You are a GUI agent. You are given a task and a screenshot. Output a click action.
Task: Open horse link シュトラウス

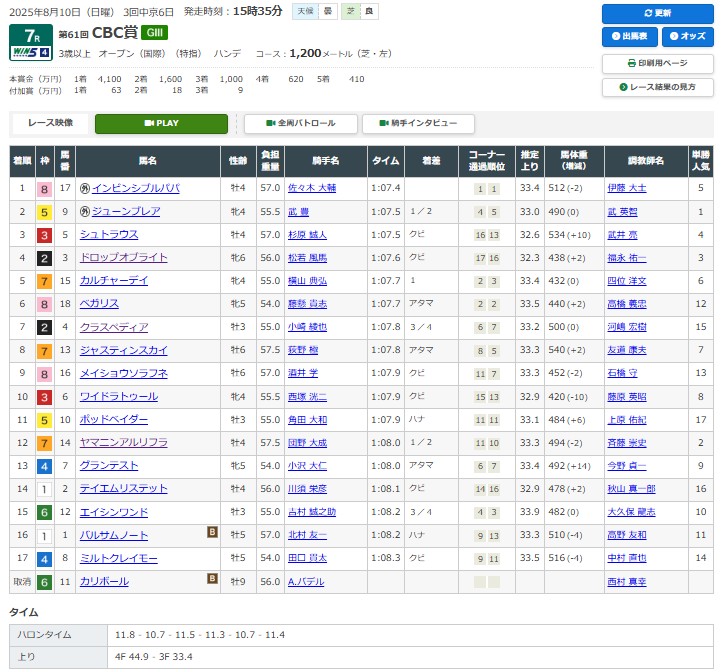[x=110, y=234]
